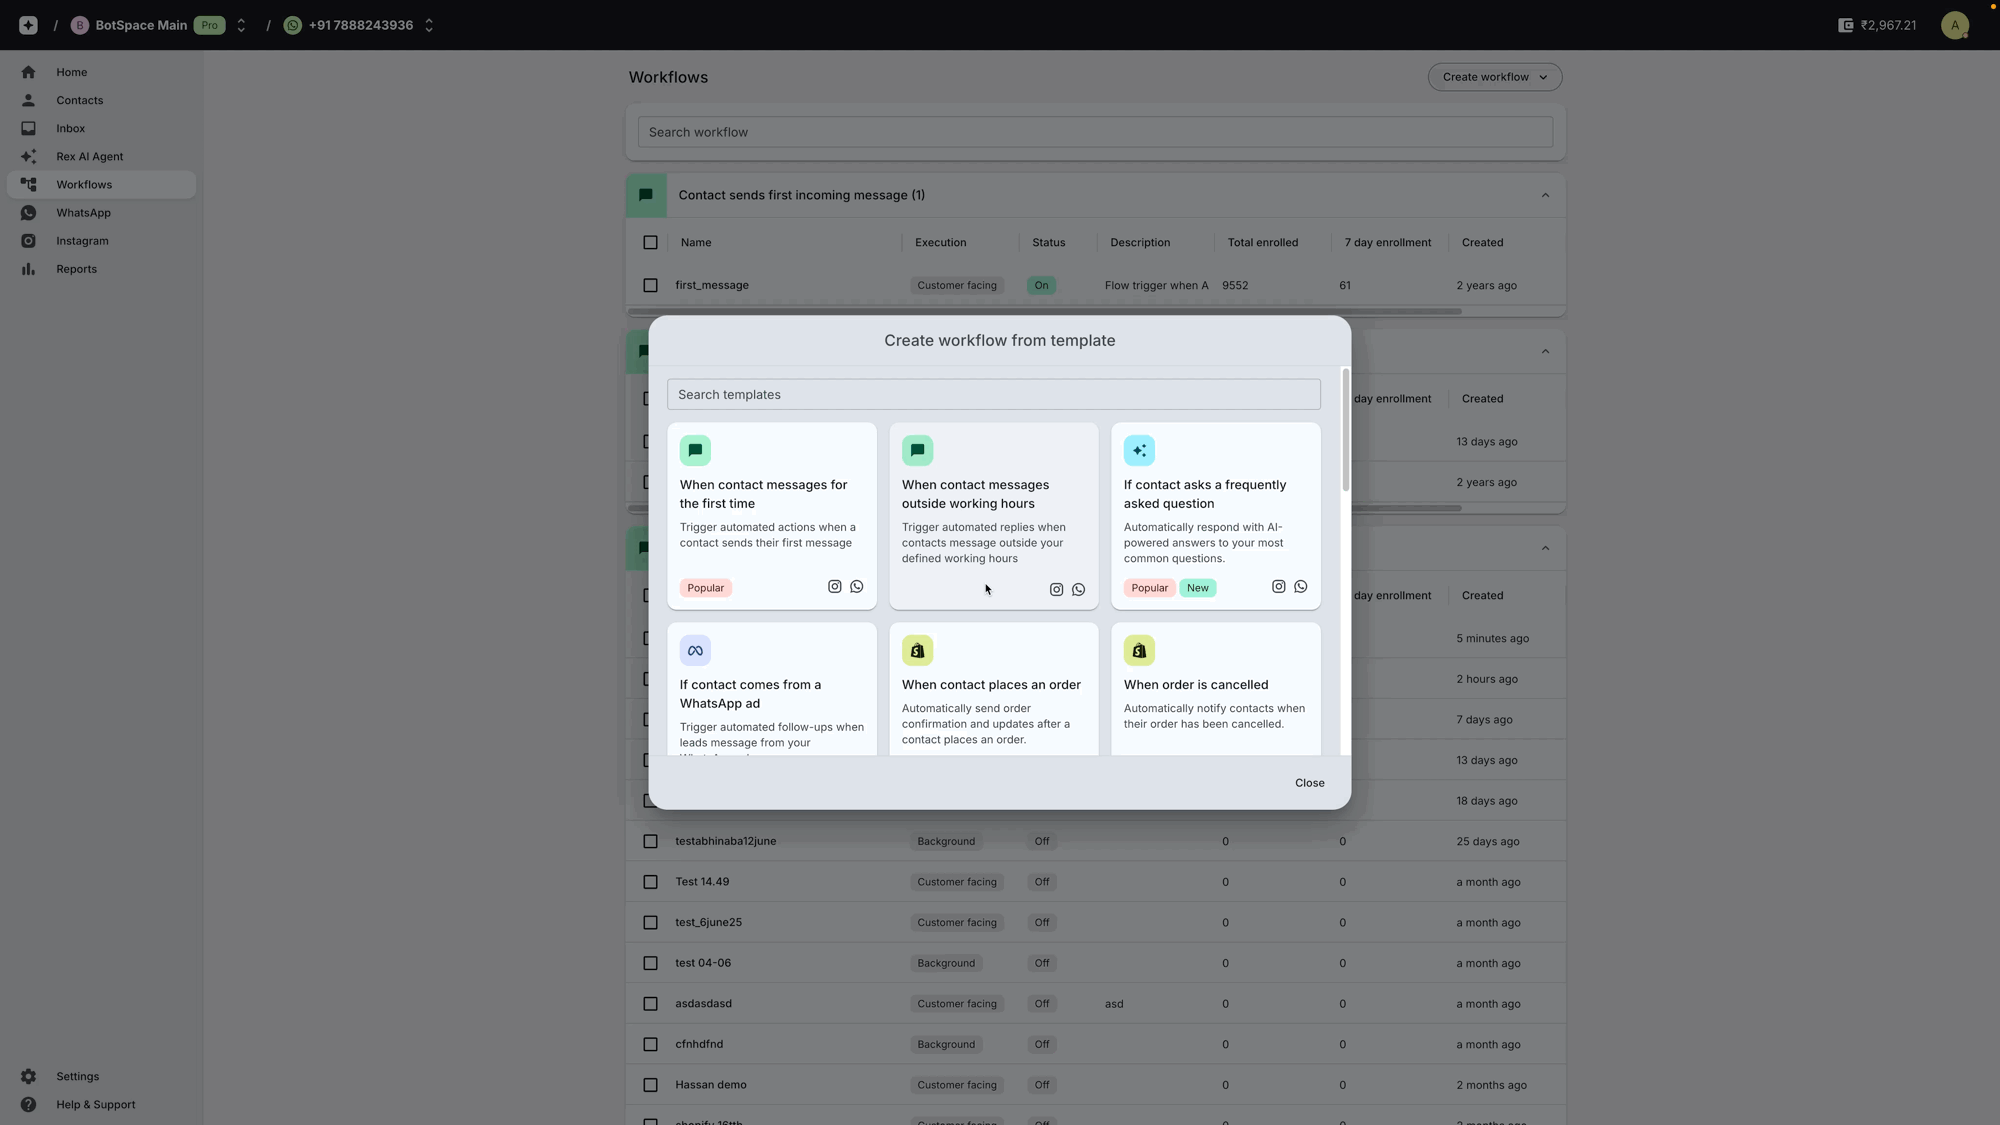Check the cfnhdfnd row checkbox
2000x1125 pixels.
[x=650, y=1044]
